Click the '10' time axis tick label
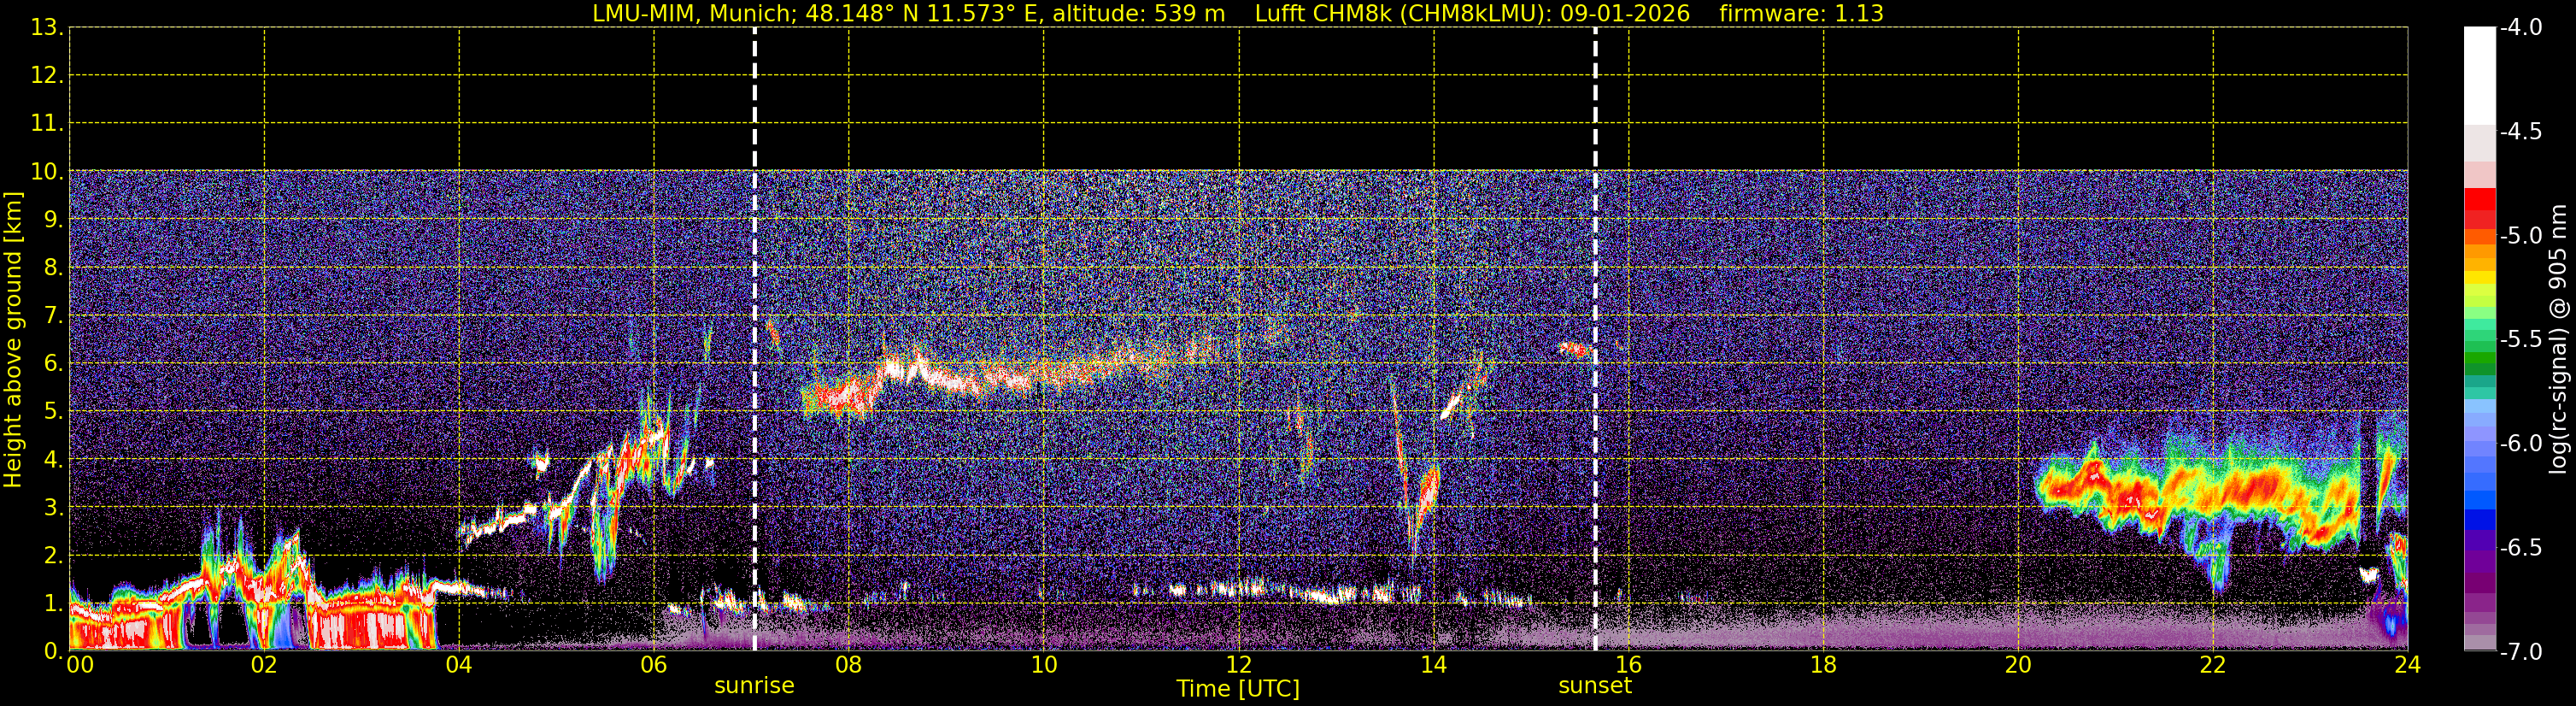Viewport: 2576px width, 706px height. pyautogui.click(x=1043, y=665)
